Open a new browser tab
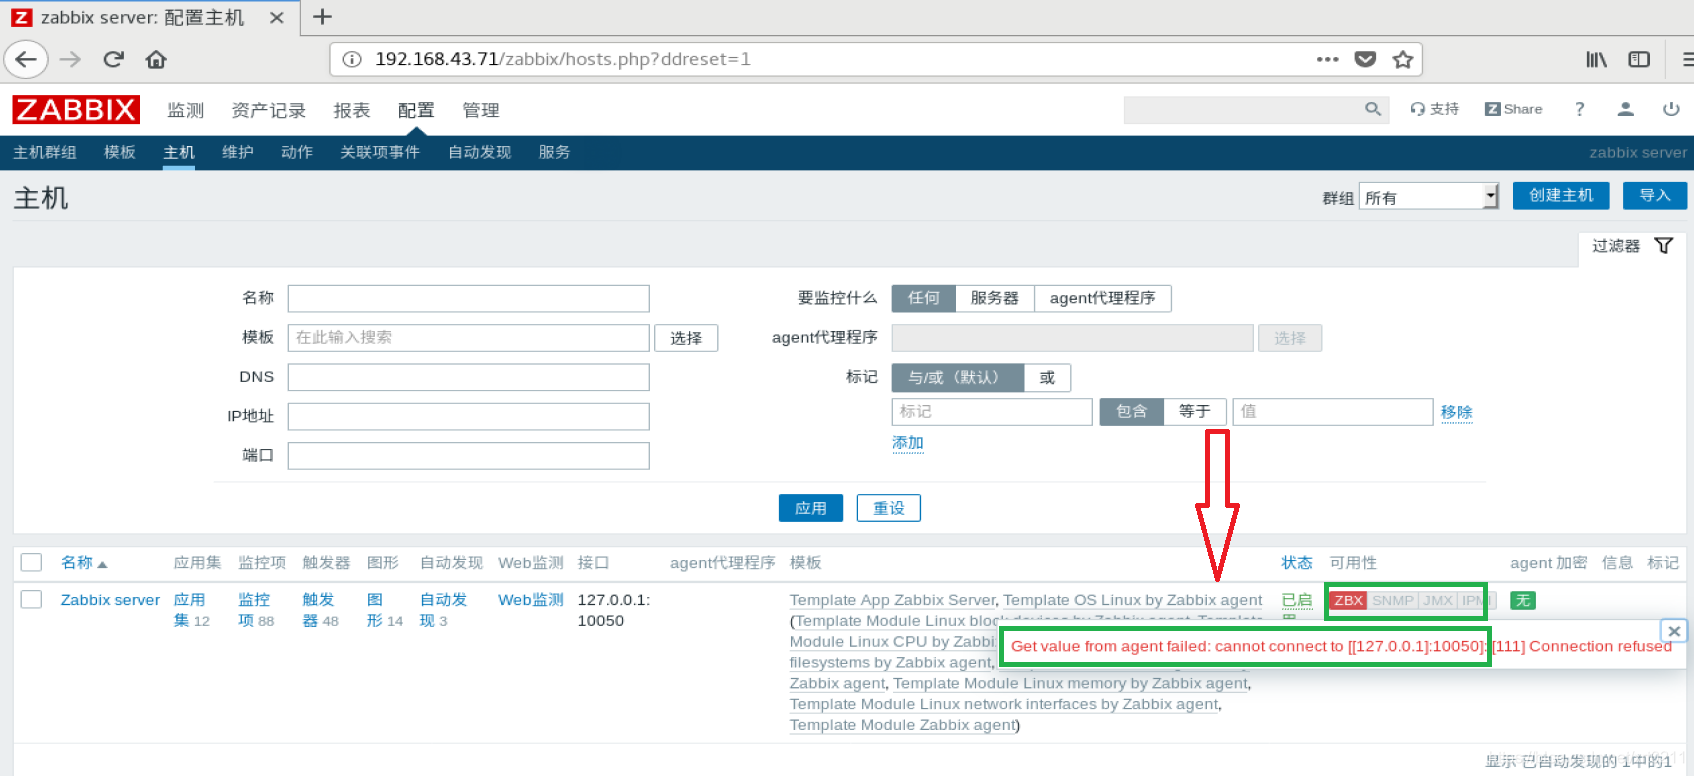 click(322, 17)
